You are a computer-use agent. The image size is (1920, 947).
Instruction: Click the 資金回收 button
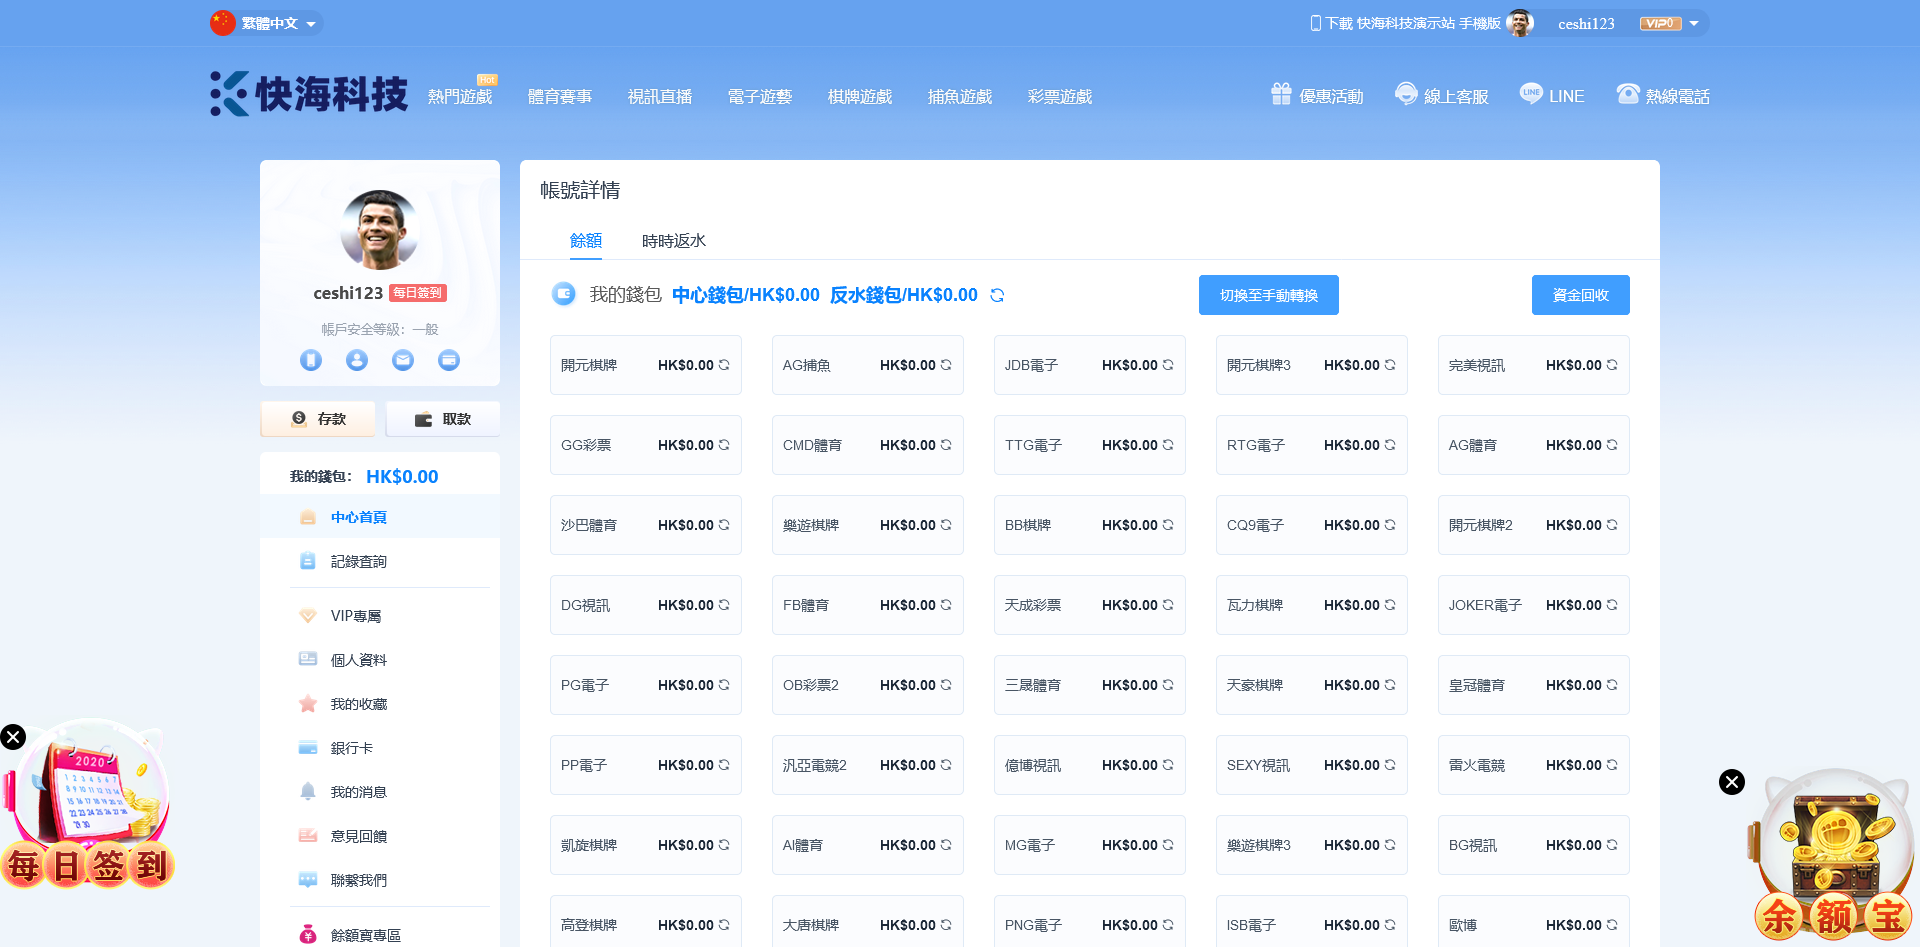coord(1580,295)
